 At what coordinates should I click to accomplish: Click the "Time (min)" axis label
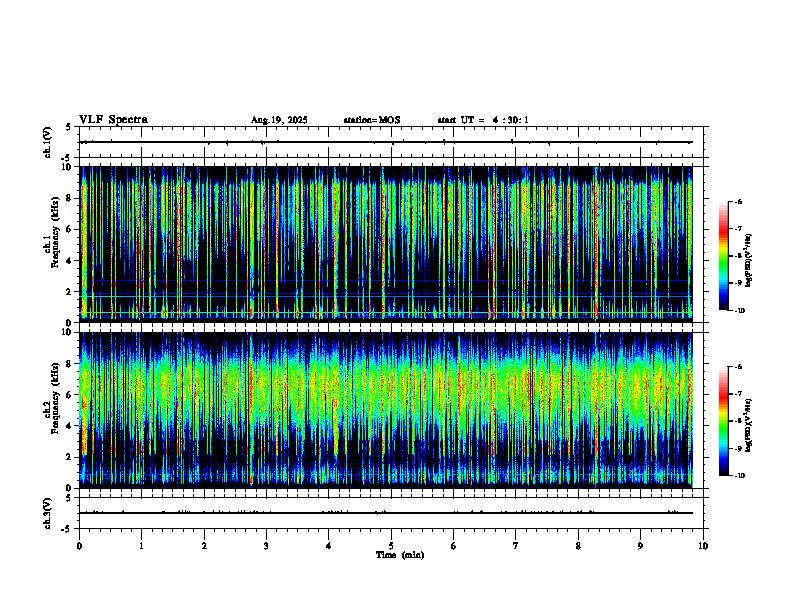point(400,555)
